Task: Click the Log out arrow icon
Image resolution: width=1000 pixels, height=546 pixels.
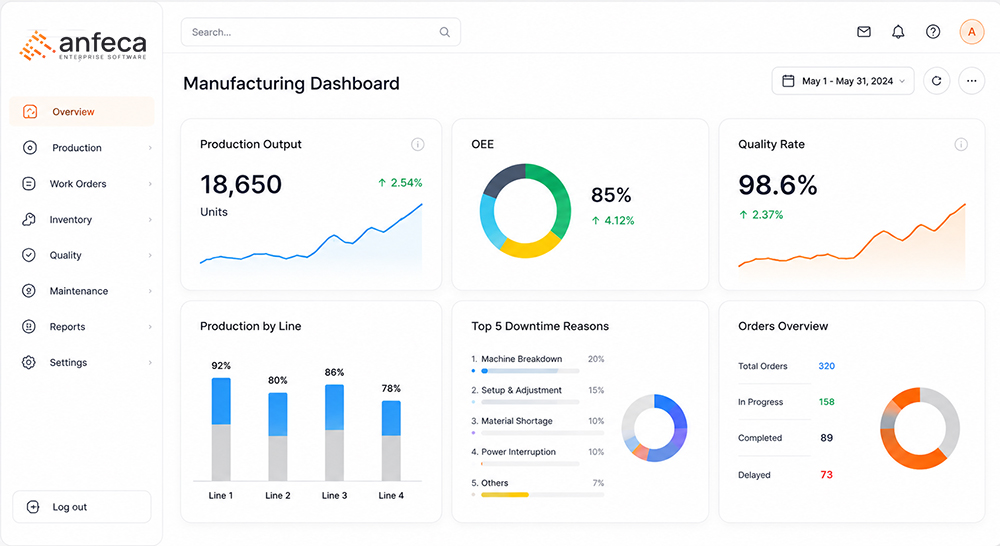Action: tap(33, 507)
